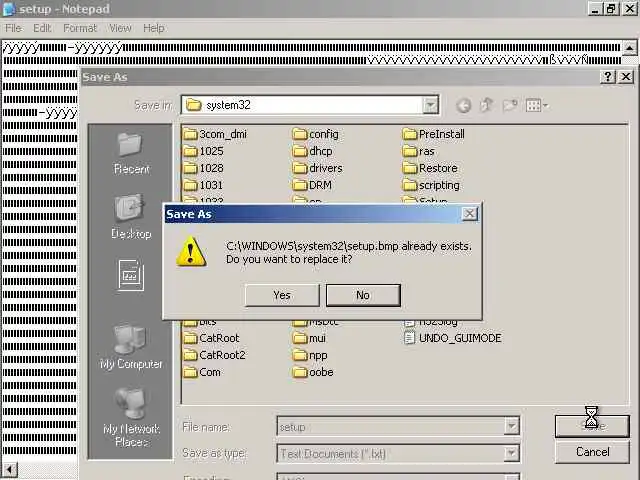Select the dhcp folder
This screenshot has height=480, width=640.
[313, 151]
